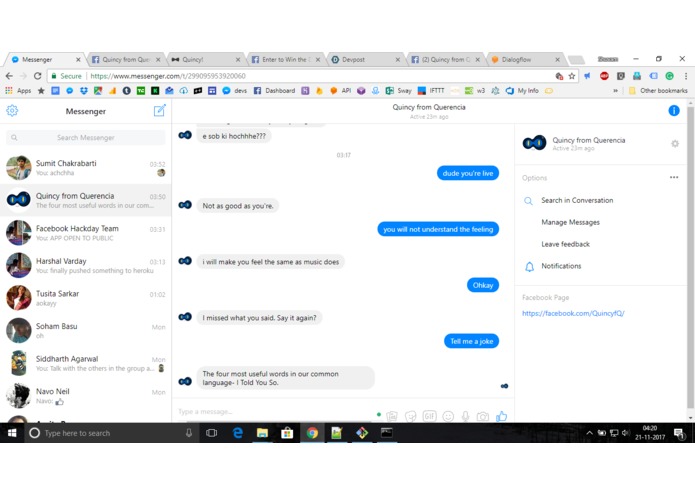
Task: Open the My Info bookmark
Action: pyautogui.click(x=523, y=90)
